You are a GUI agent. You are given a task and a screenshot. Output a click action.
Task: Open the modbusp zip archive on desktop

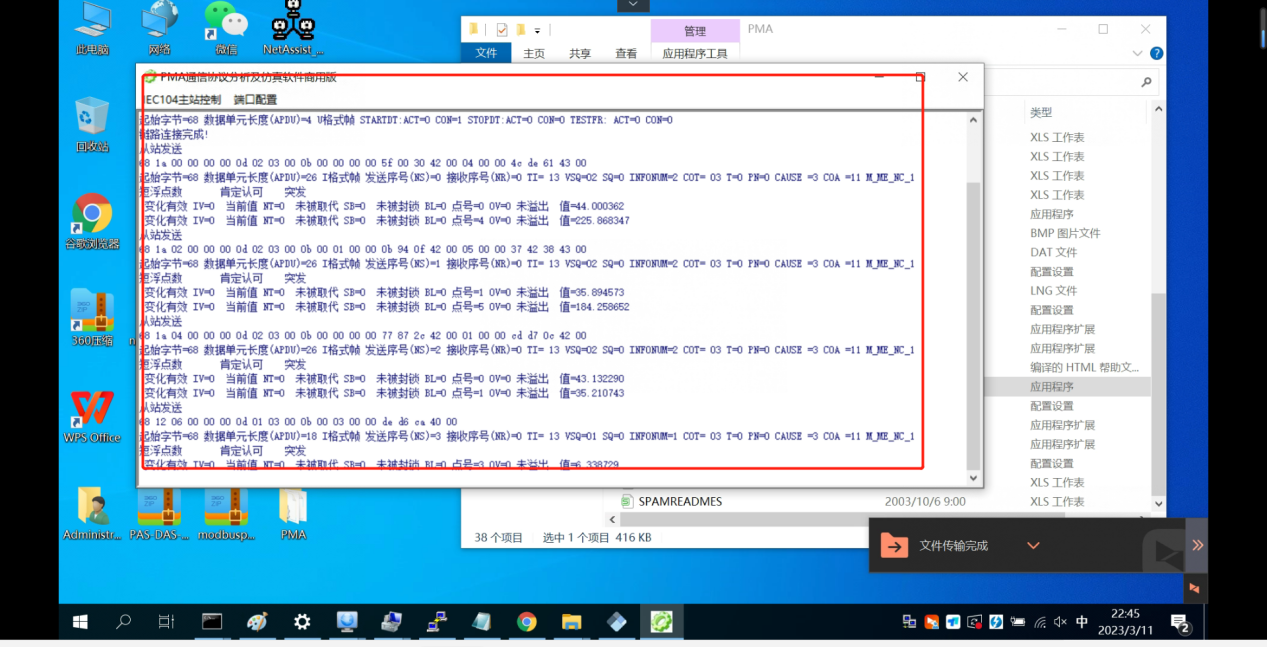pyautogui.click(x=226, y=513)
